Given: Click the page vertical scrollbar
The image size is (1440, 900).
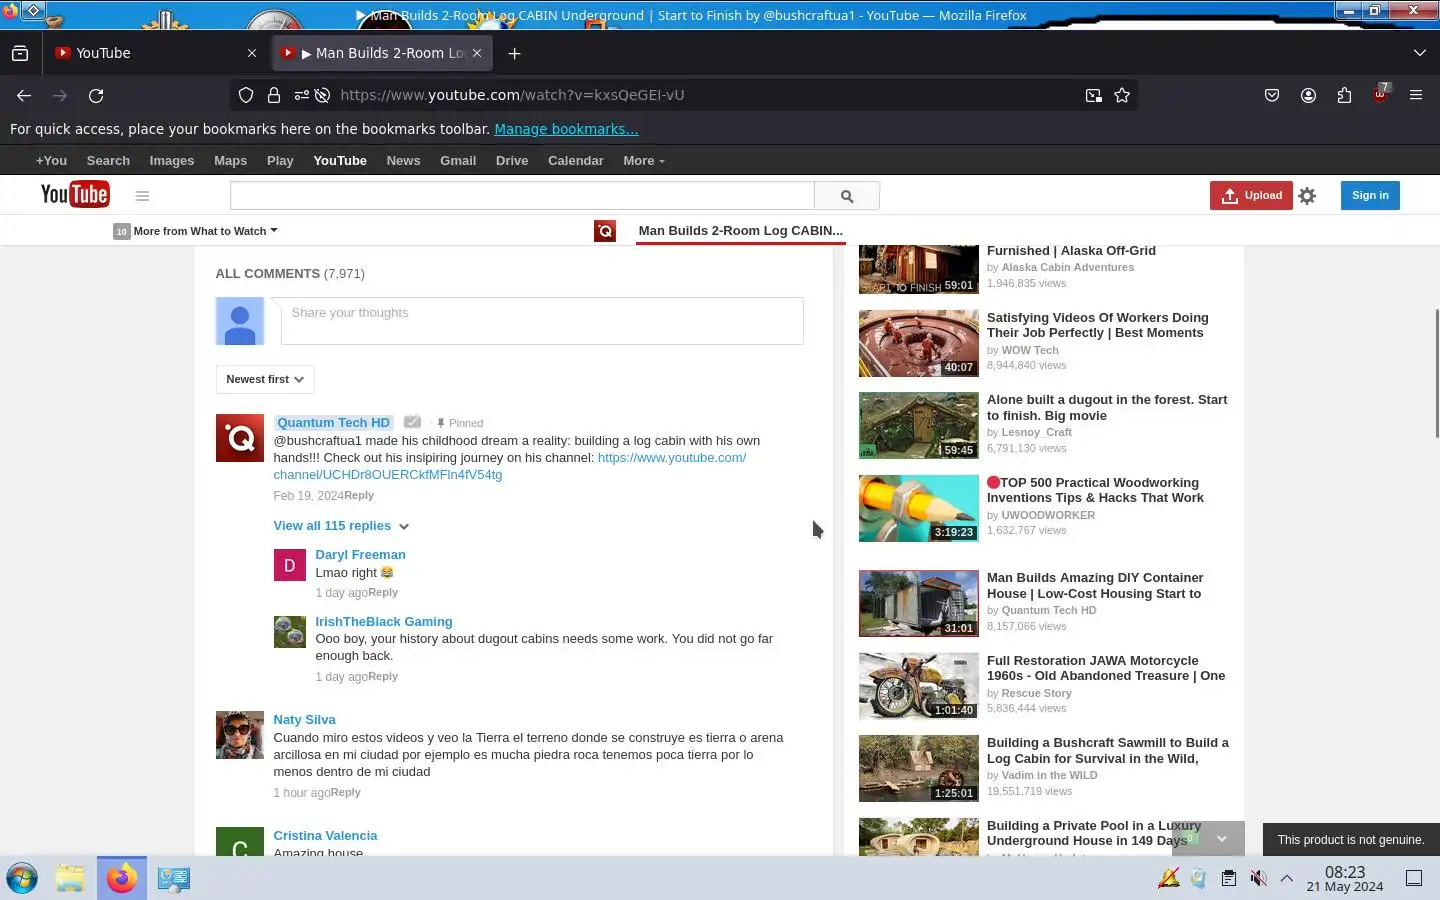Looking at the screenshot, I should tap(1436, 373).
